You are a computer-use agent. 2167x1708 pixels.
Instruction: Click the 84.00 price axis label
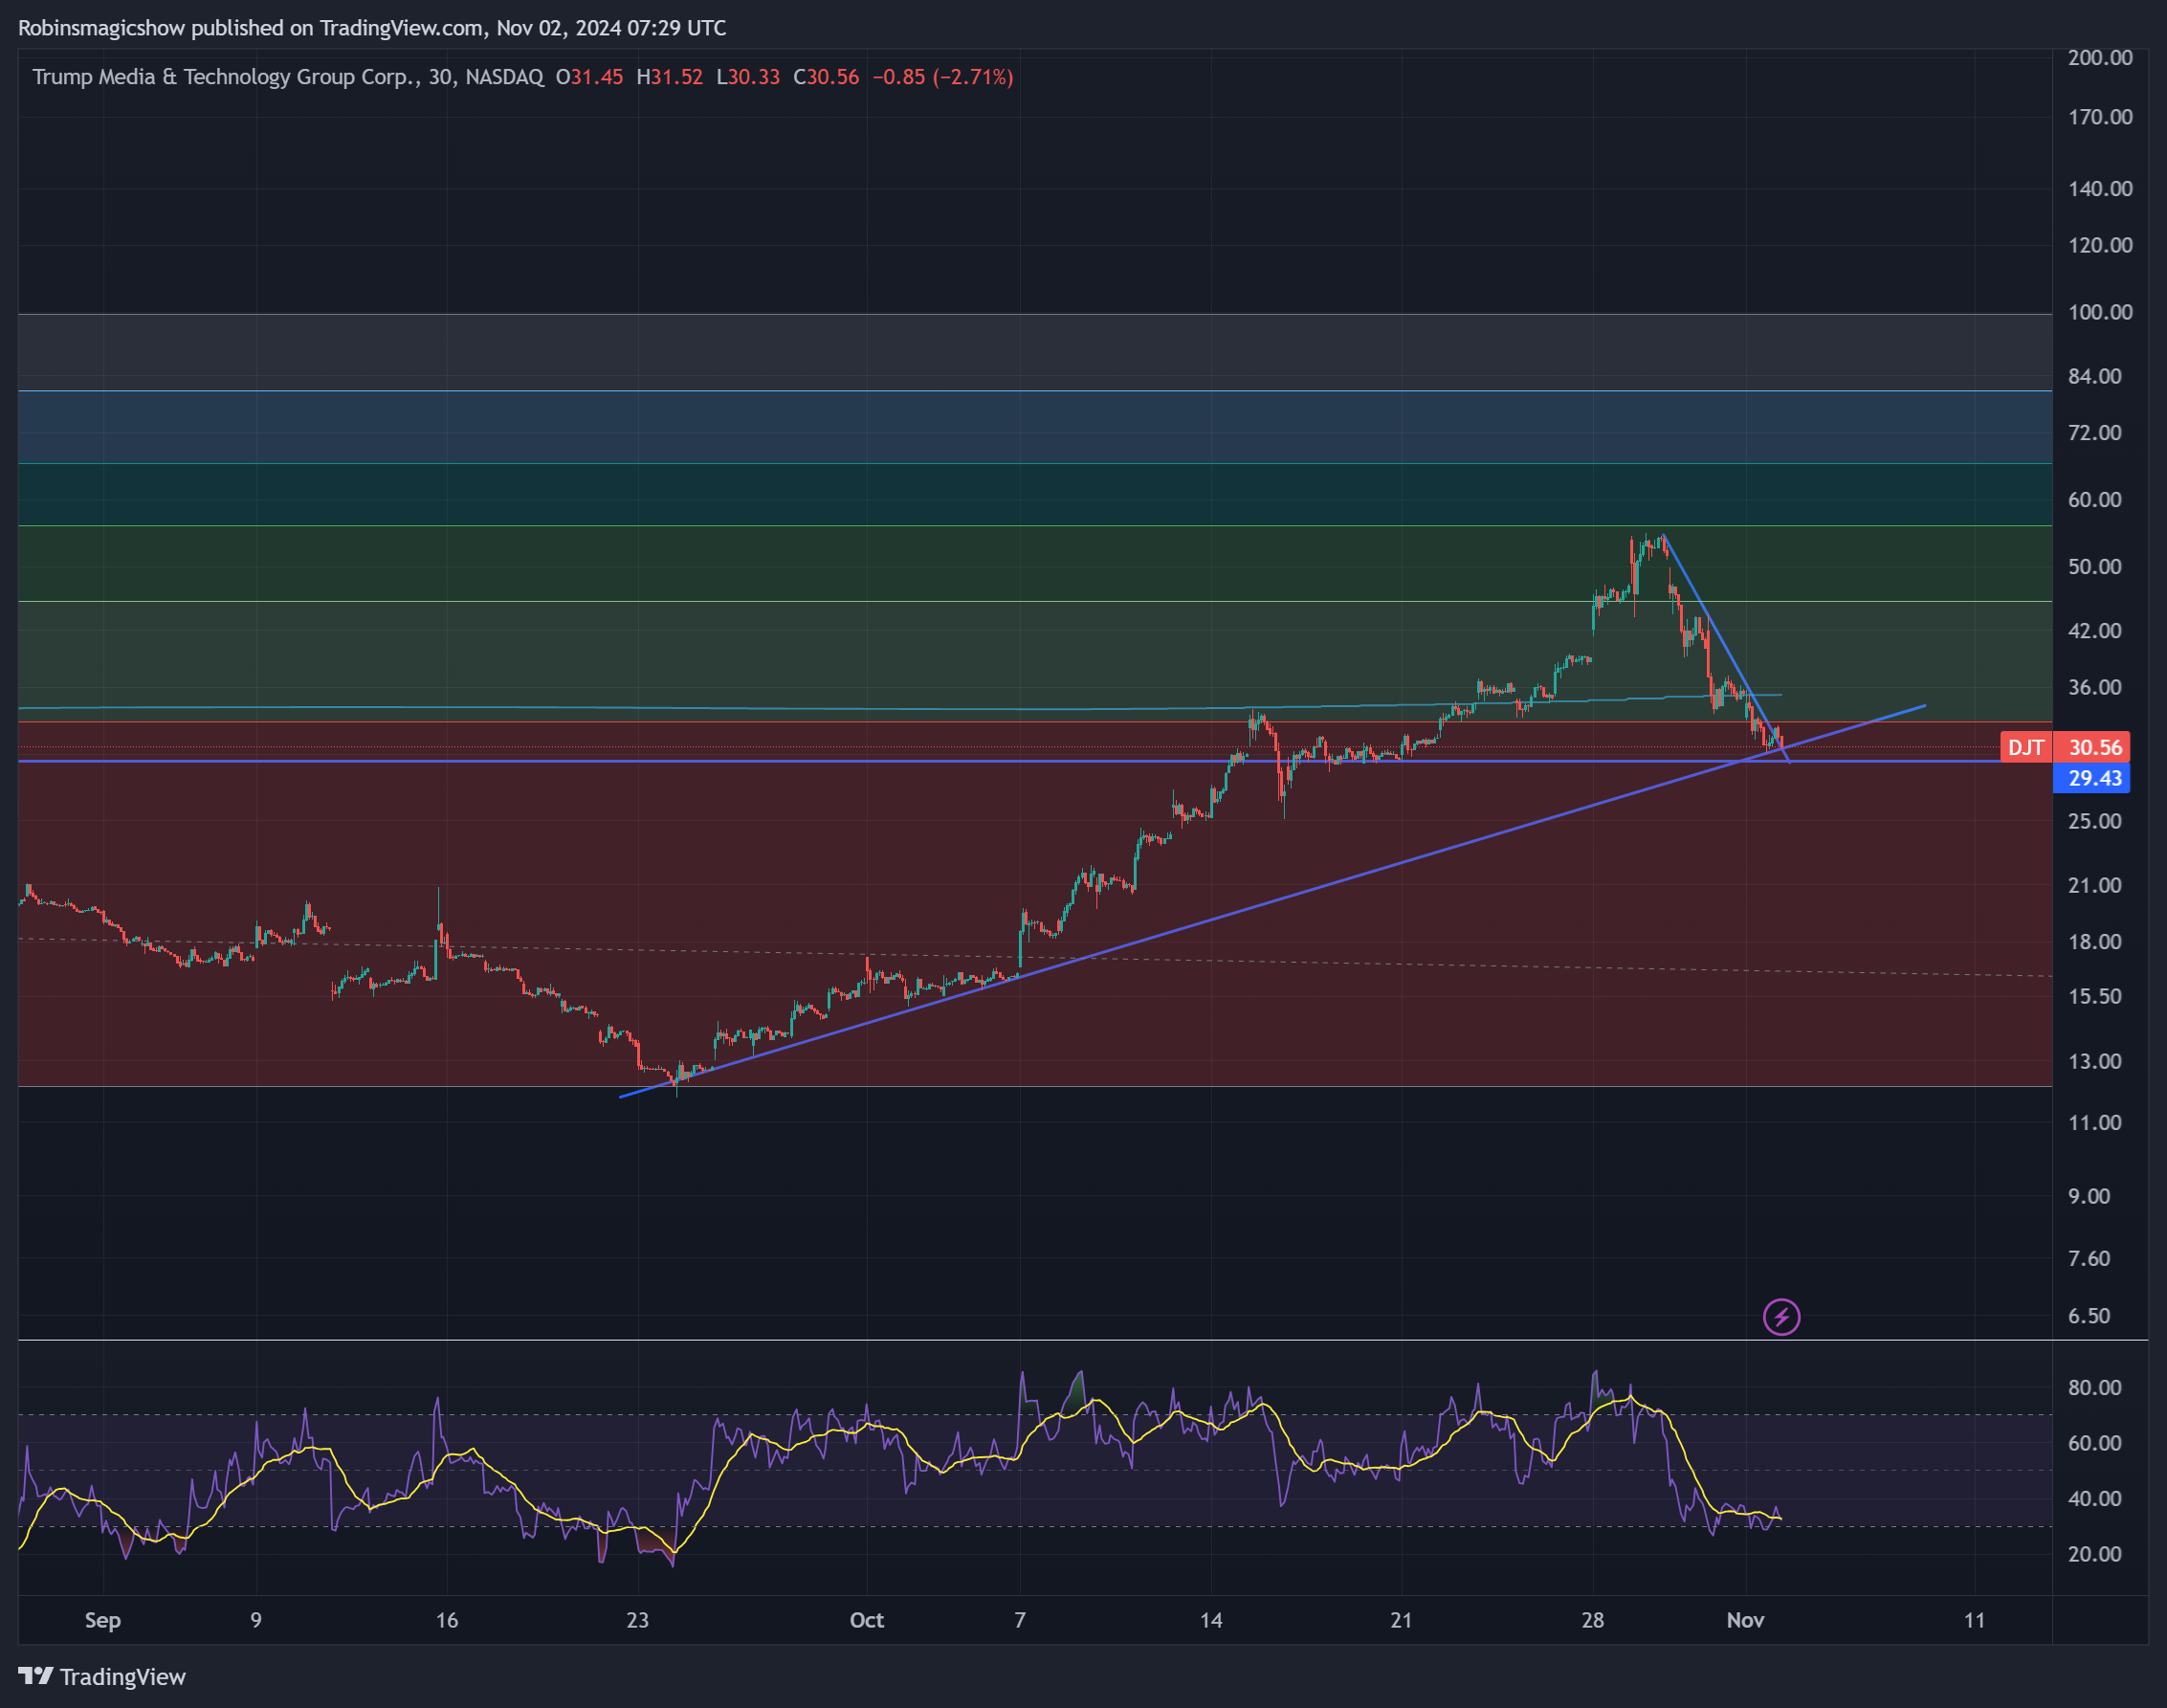[x=2095, y=377]
